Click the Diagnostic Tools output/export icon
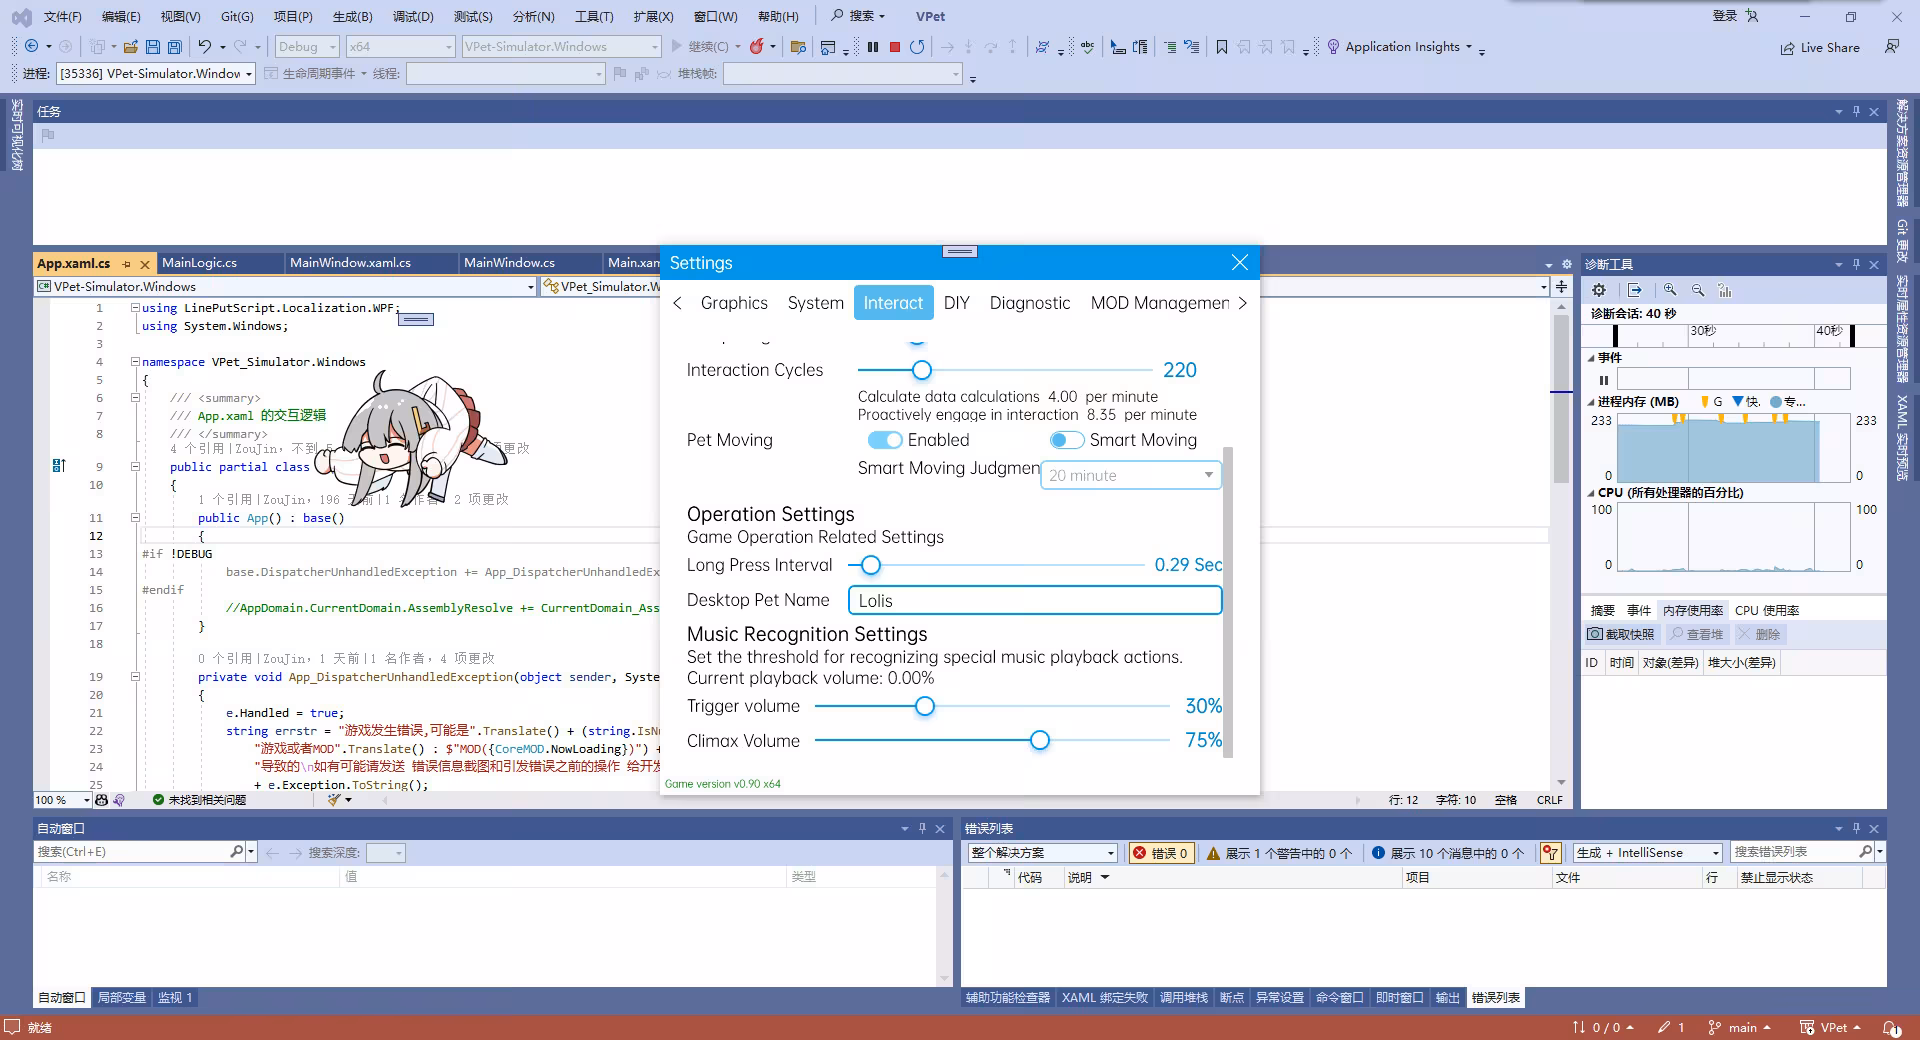1920x1040 pixels. (x=1635, y=290)
